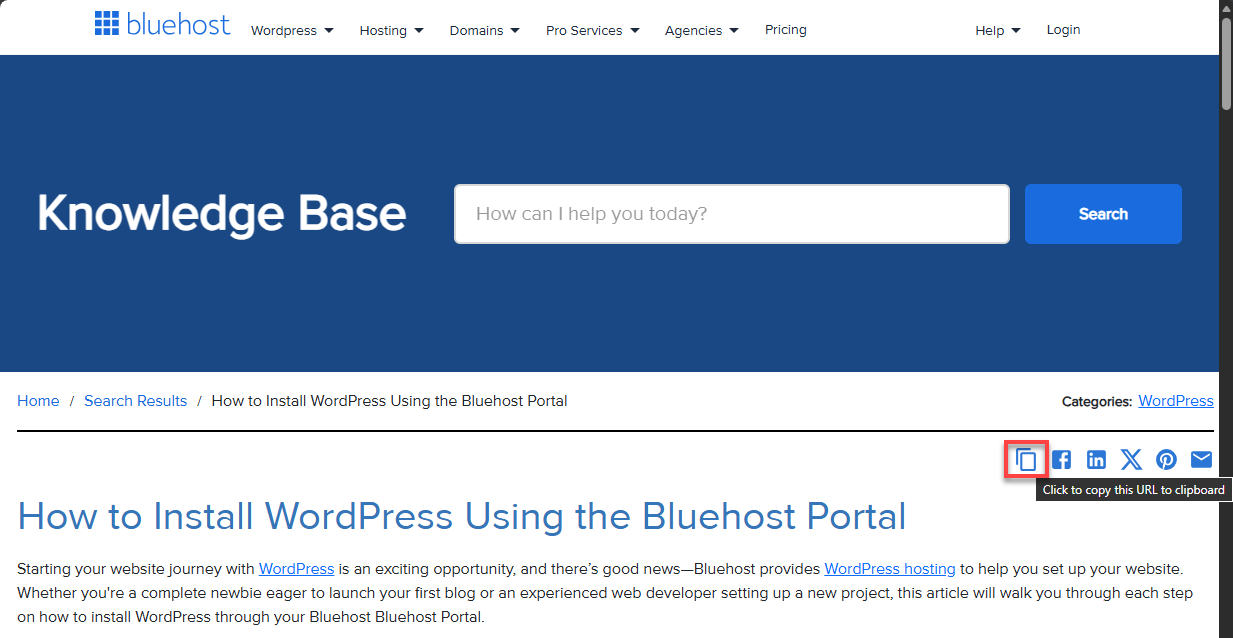
Task: Open the Pricing page
Action: pyautogui.click(x=785, y=30)
